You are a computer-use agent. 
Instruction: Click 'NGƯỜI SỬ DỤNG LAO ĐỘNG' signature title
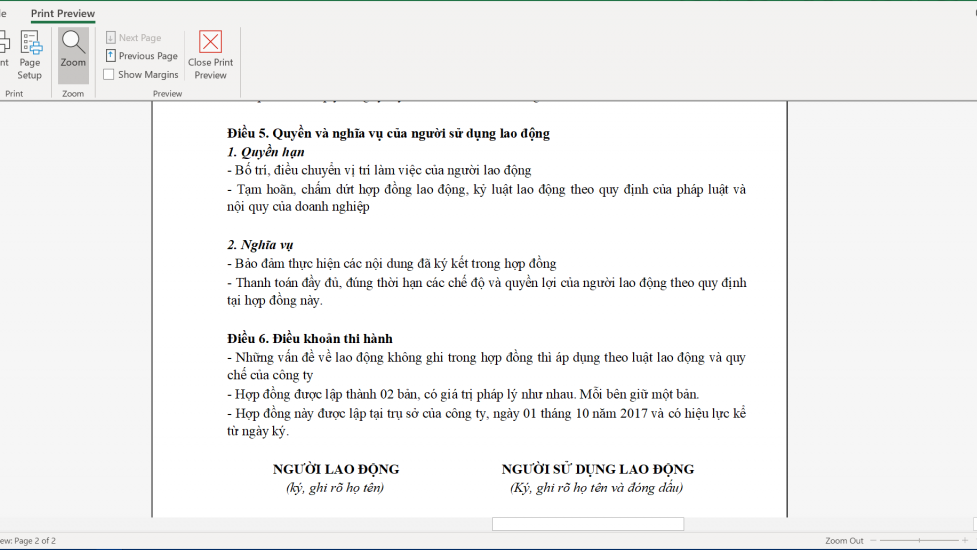598,469
